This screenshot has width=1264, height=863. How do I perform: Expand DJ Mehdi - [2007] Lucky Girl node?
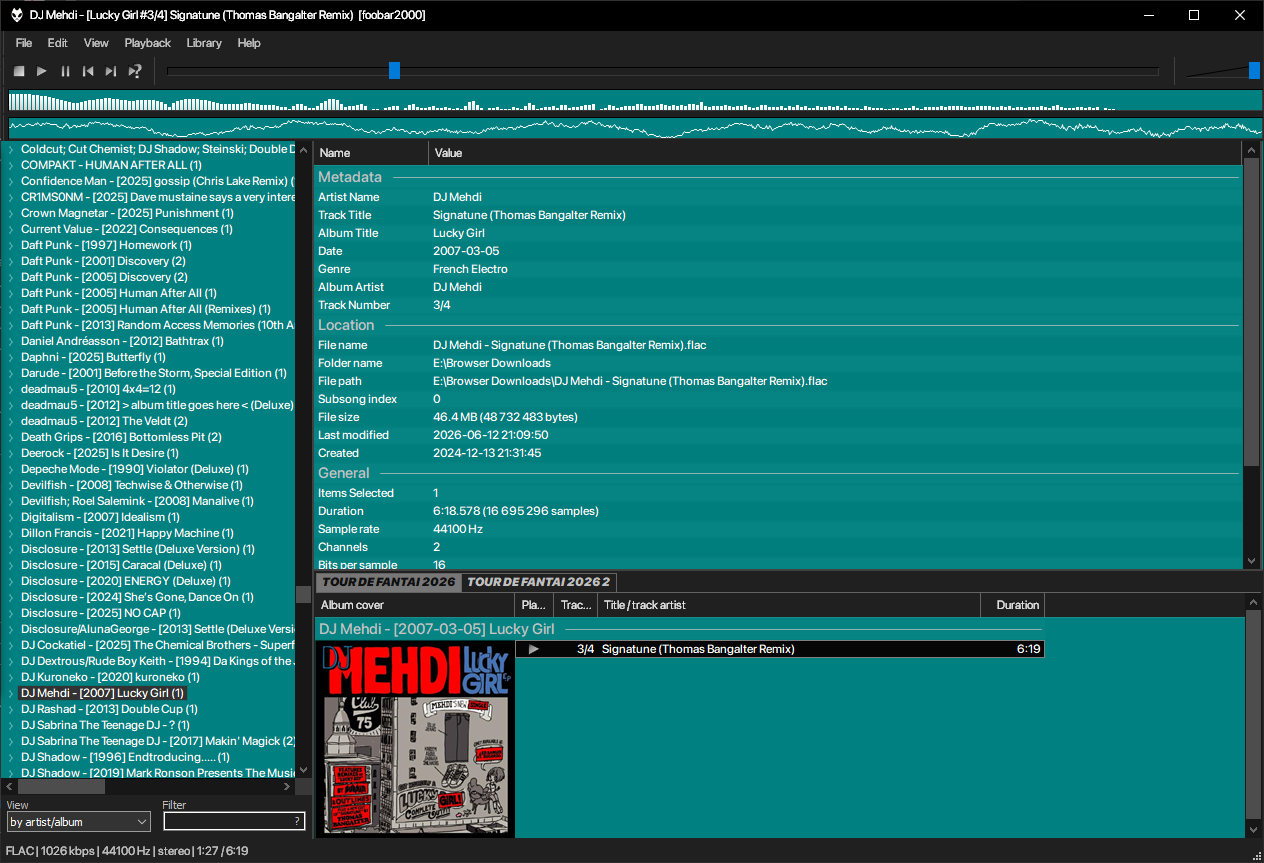pyautogui.click(x=11, y=693)
